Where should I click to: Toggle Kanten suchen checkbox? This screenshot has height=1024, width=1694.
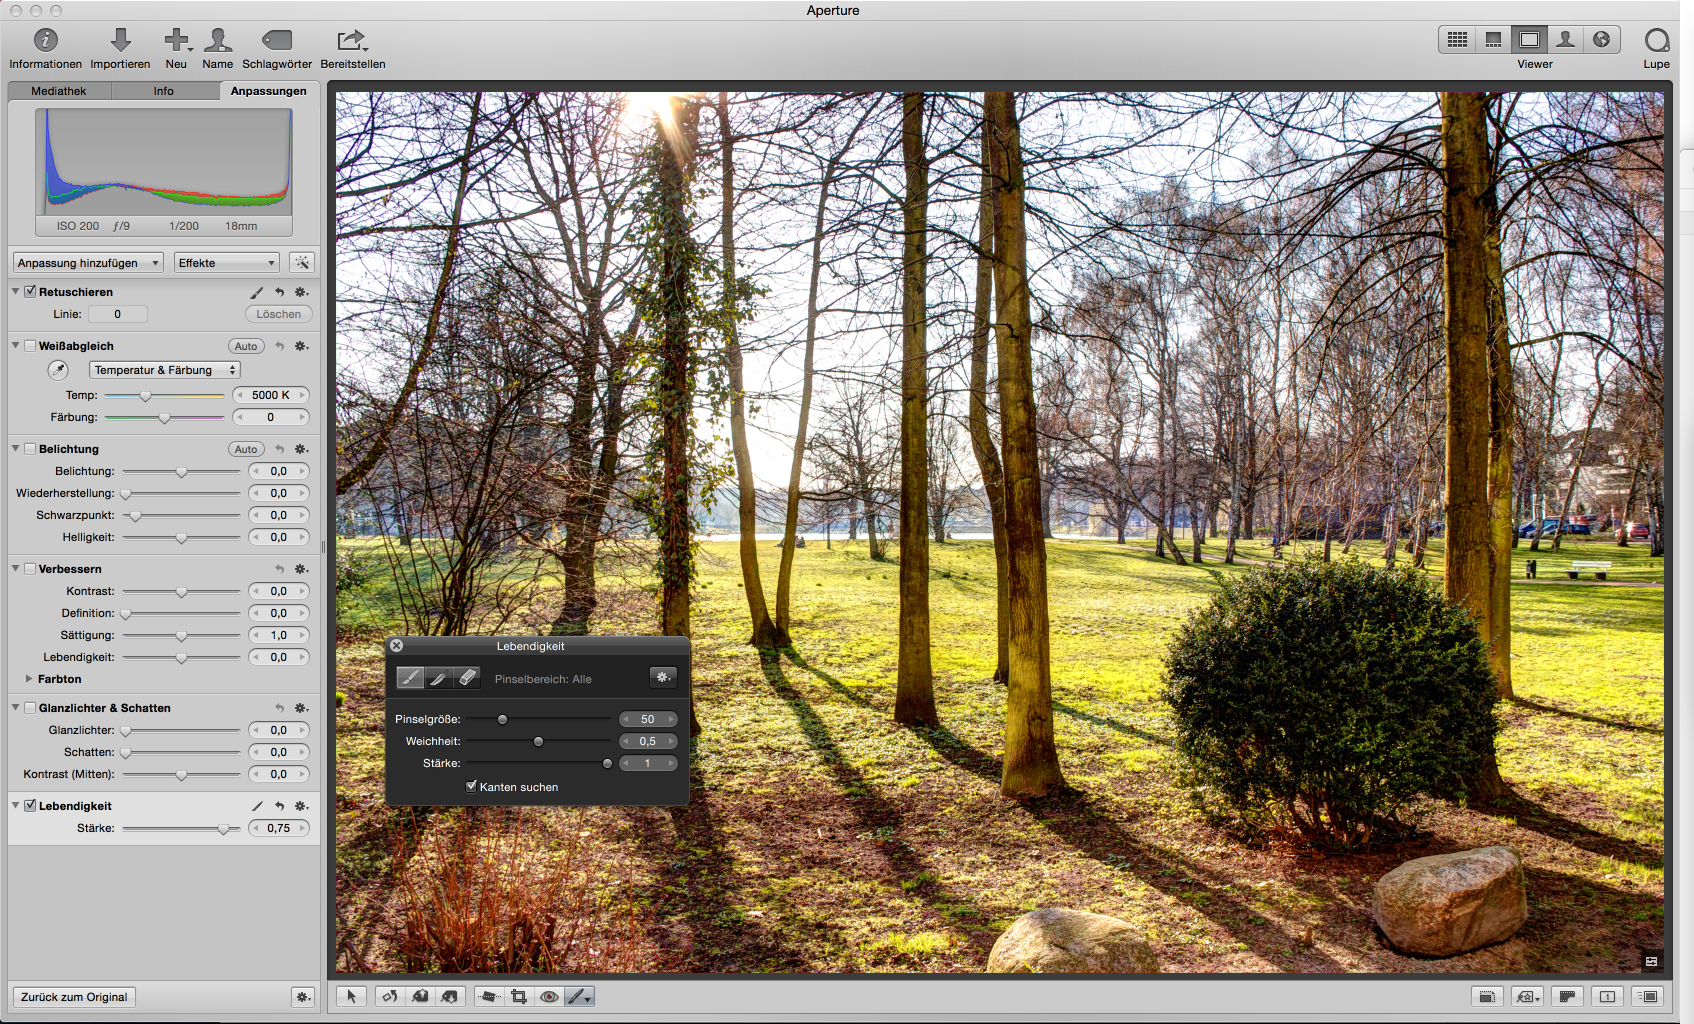tap(471, 786)
